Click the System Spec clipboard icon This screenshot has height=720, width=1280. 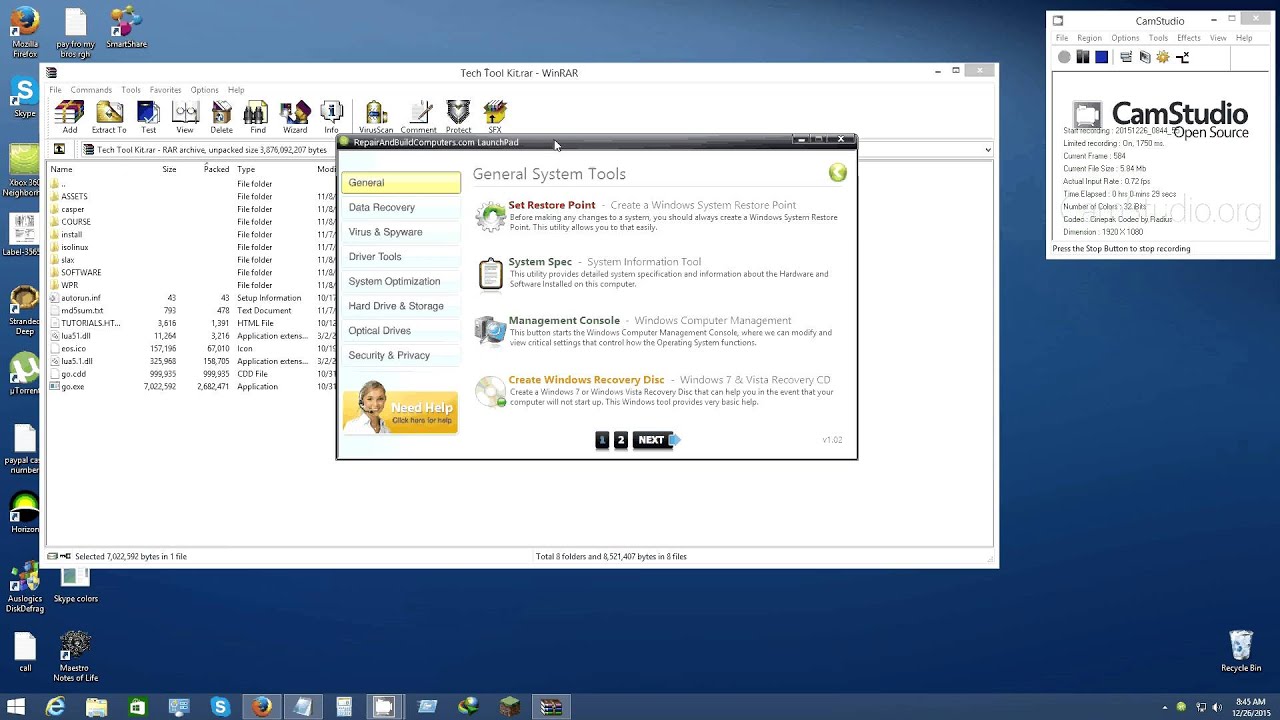(490, 274)
